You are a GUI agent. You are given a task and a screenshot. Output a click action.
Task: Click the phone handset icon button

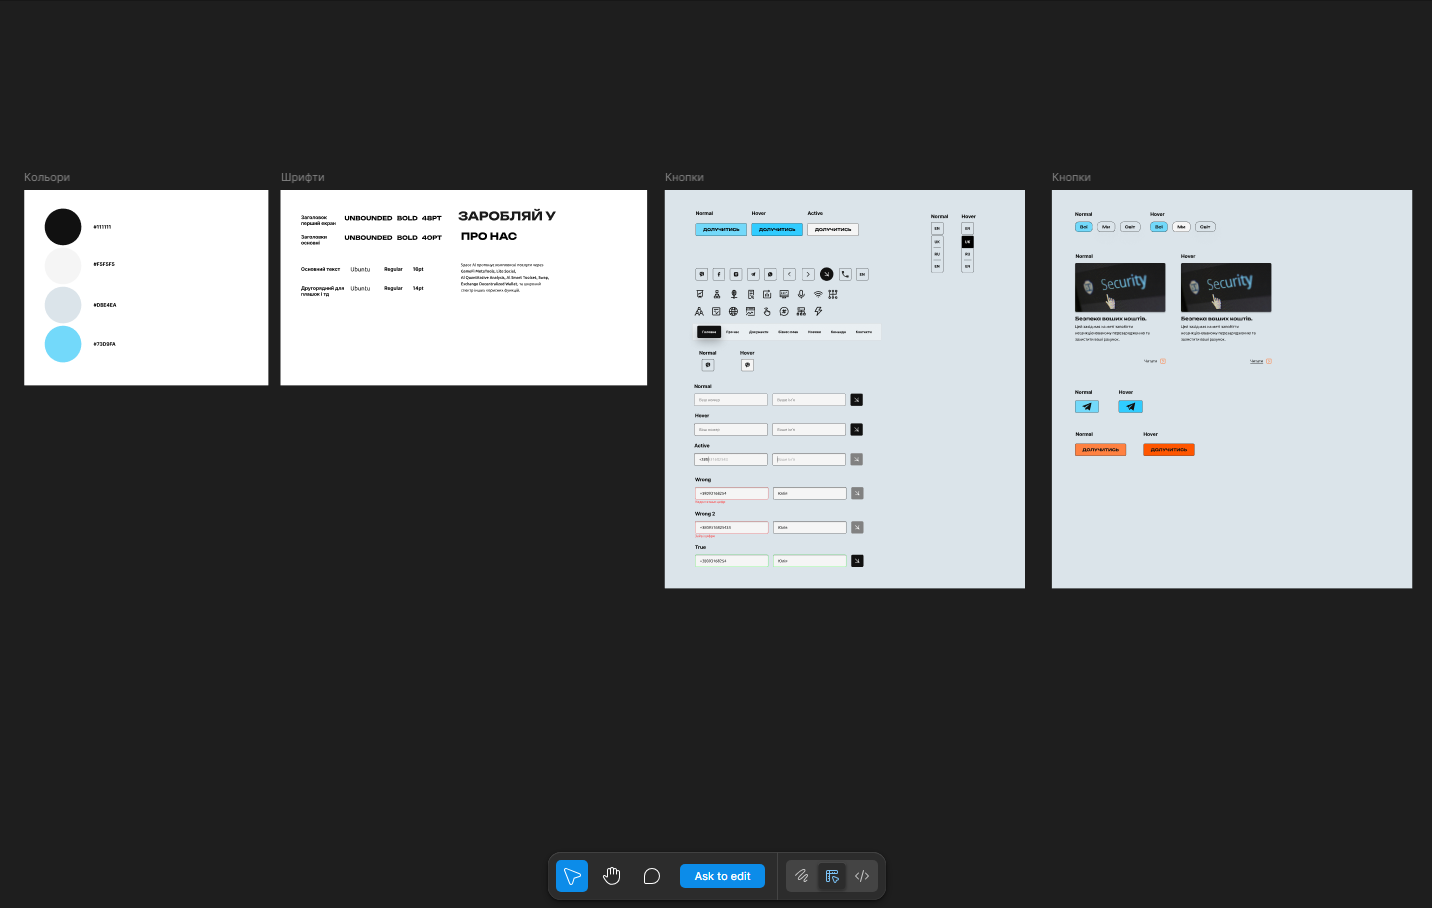pos(845,274)
